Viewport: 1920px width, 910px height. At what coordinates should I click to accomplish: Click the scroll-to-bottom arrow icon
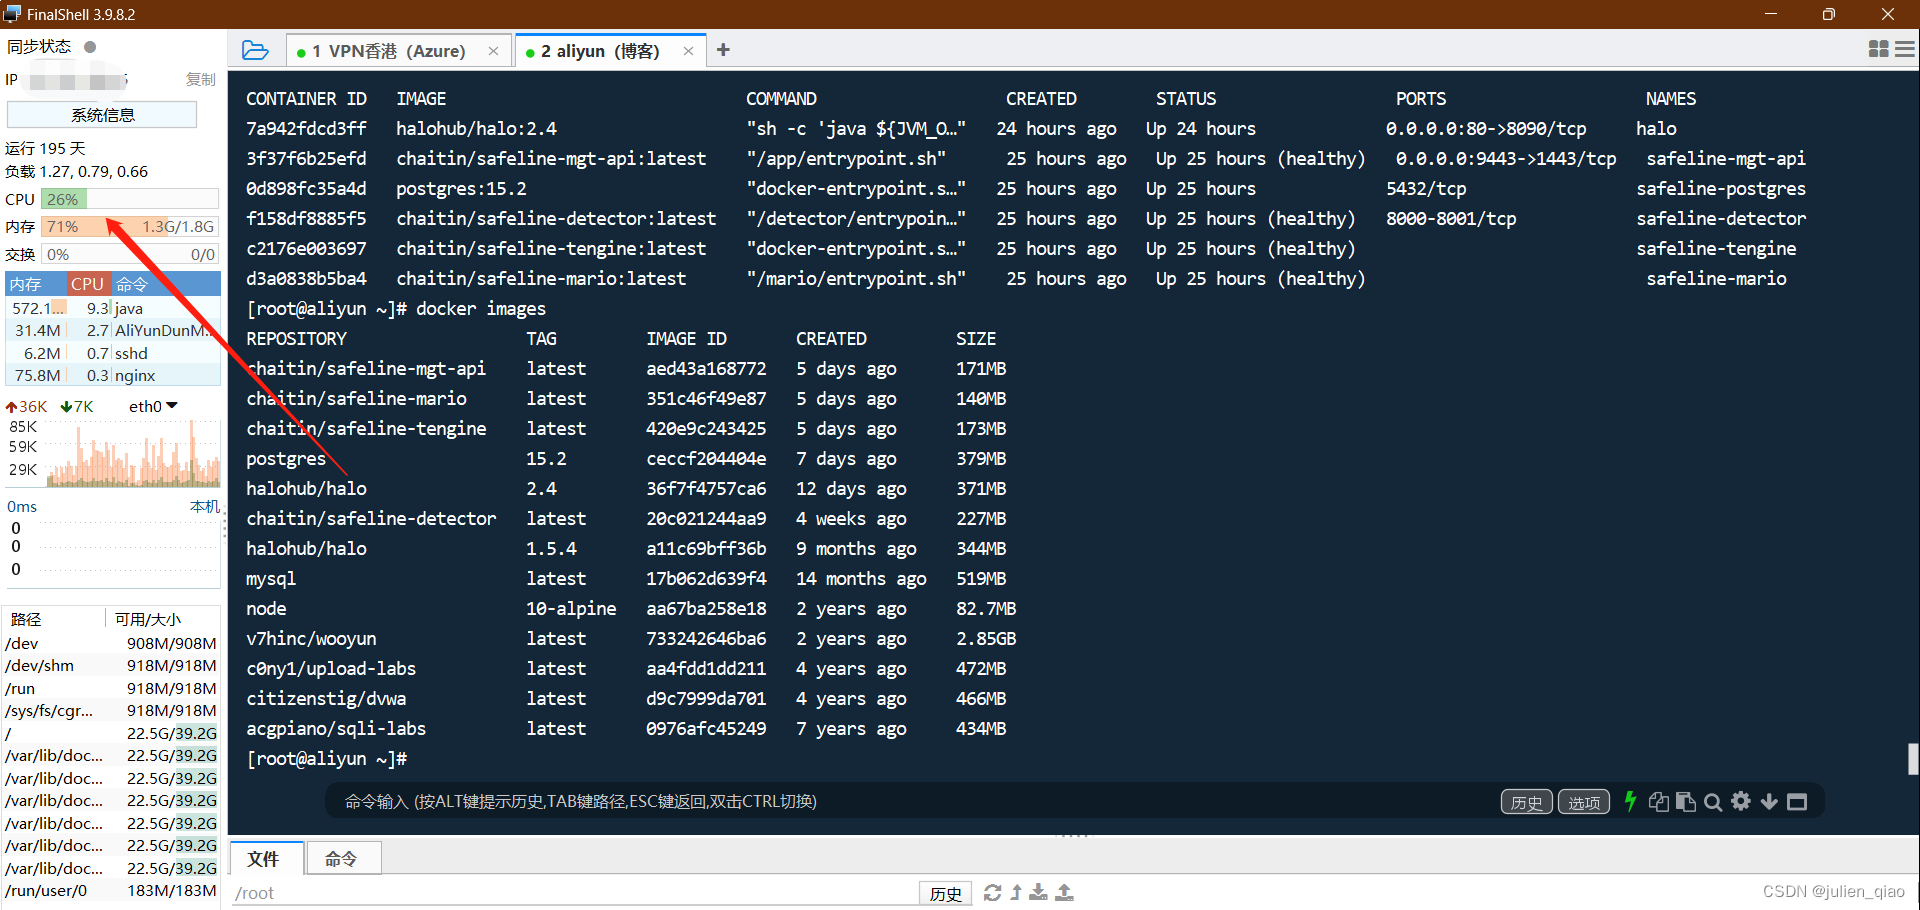coord(1769,802)
